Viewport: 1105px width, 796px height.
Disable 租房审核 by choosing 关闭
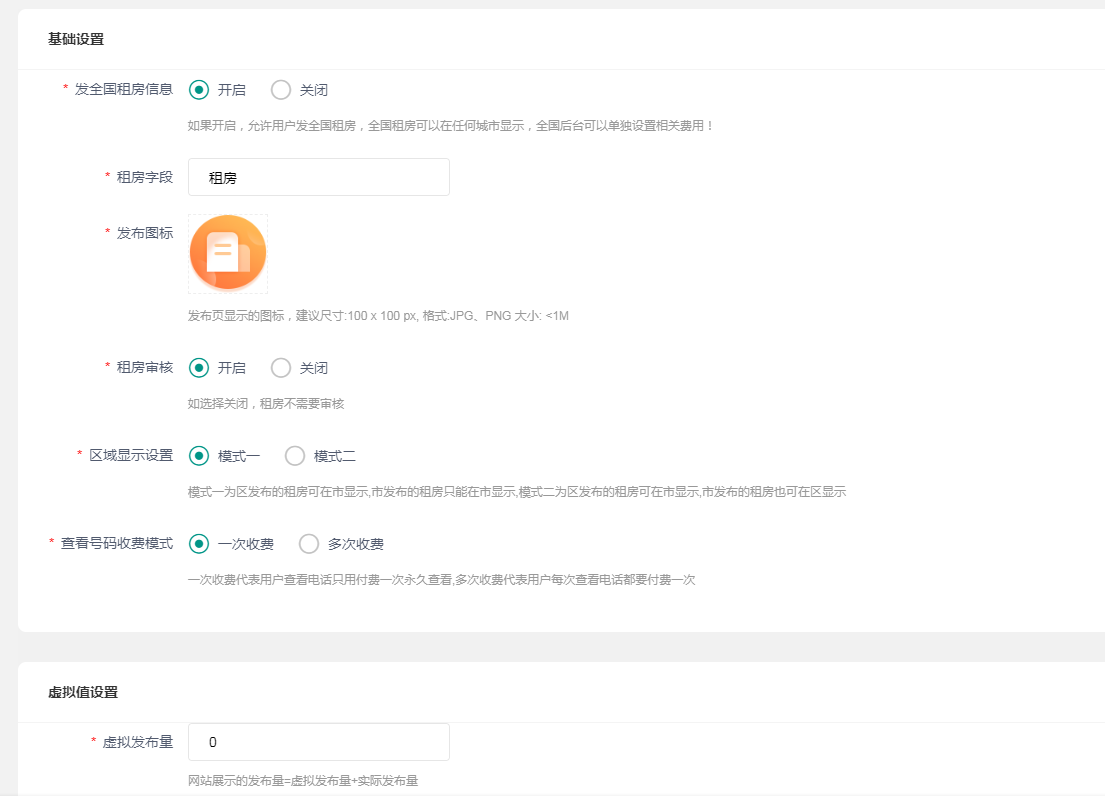281,368
